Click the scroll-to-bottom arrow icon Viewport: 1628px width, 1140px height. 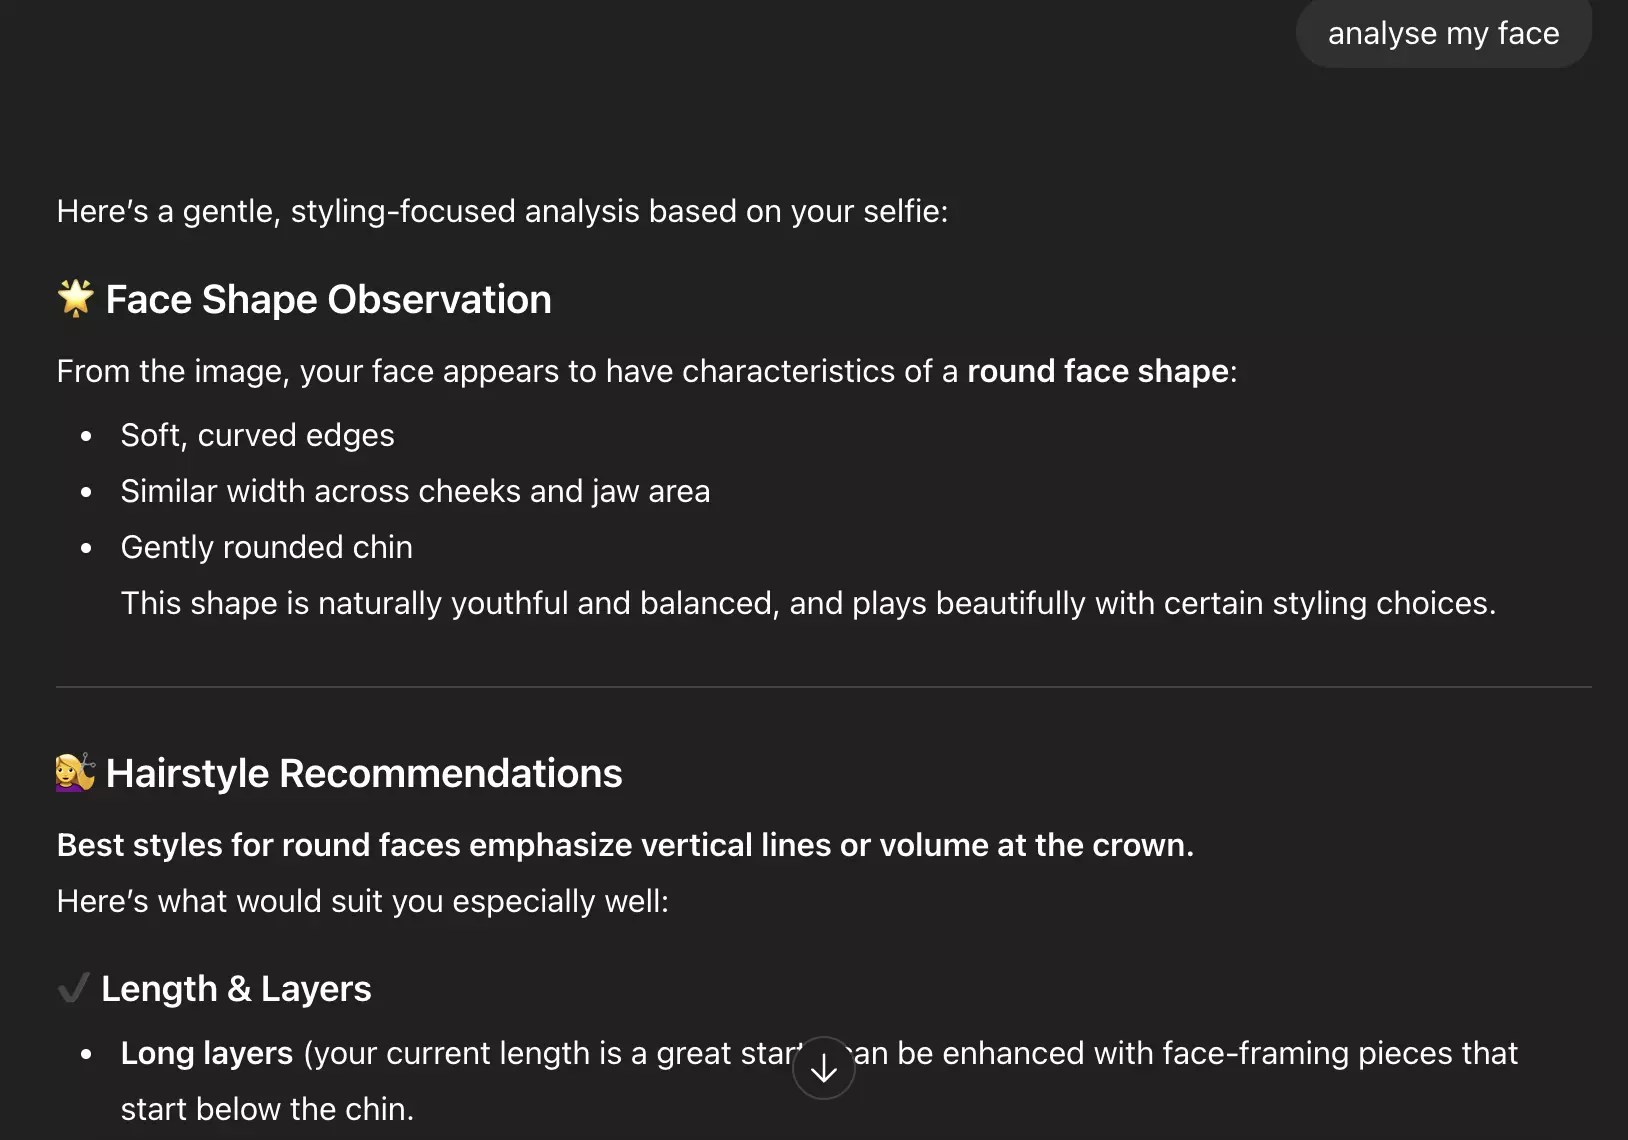tap(823, 1068)
